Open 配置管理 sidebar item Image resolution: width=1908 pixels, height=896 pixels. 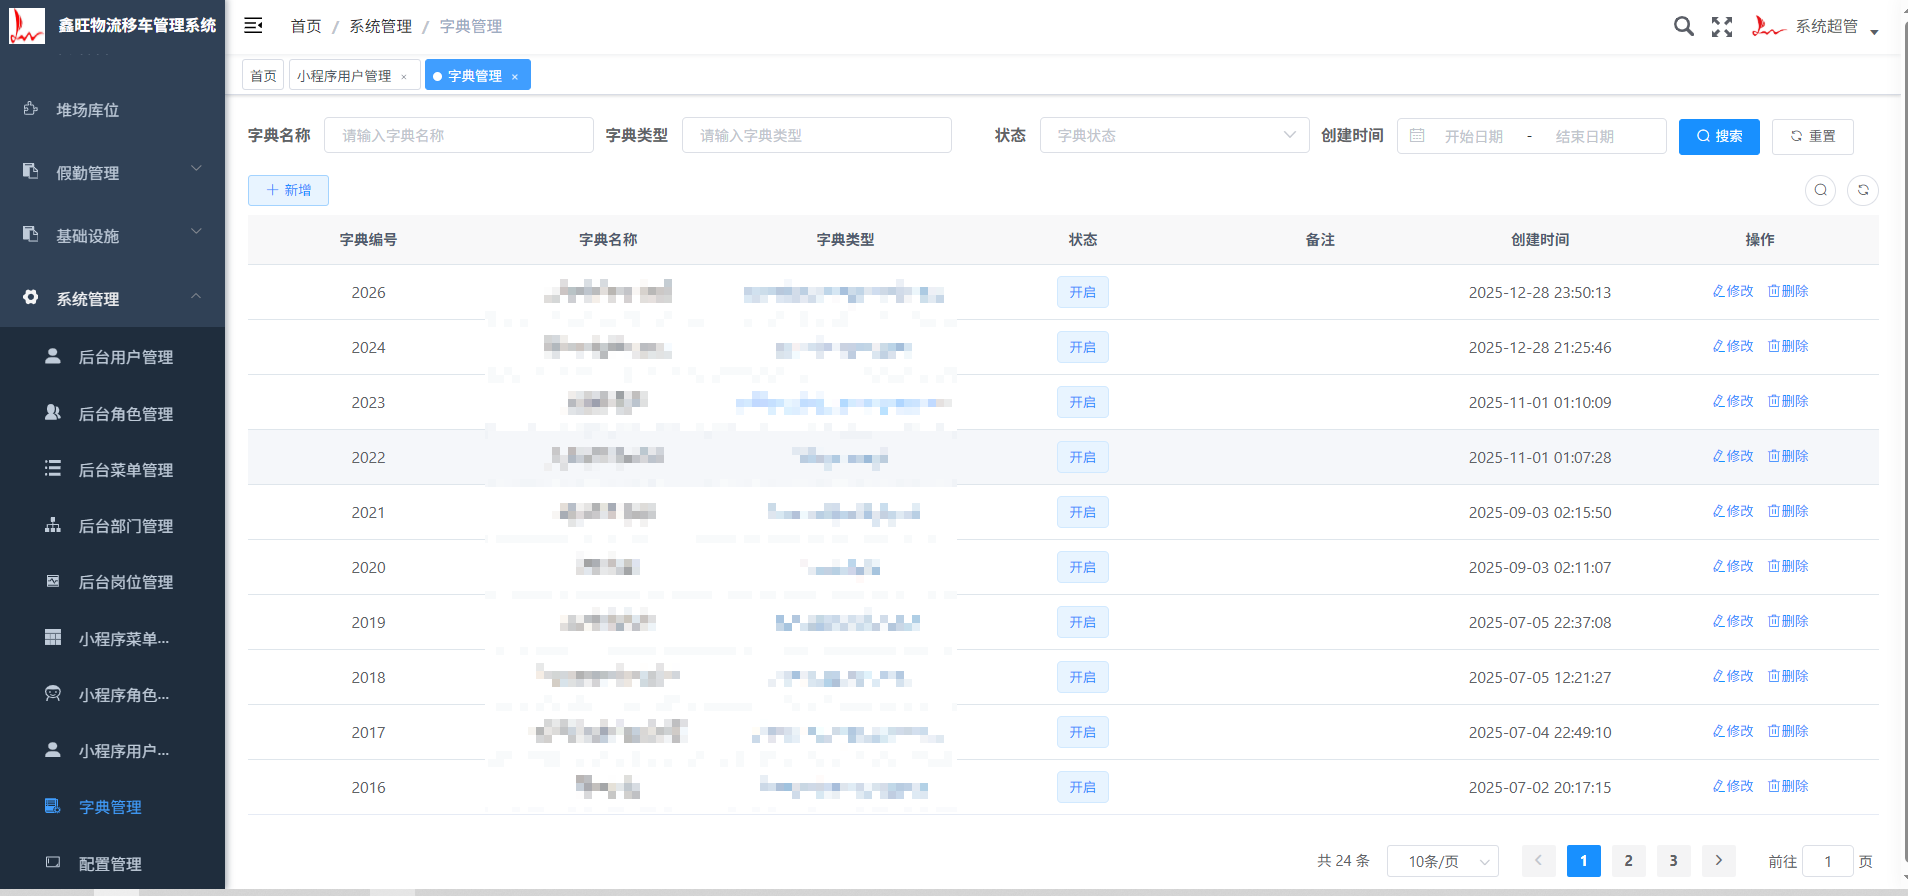pyautogui.click(x=112, y=864)
